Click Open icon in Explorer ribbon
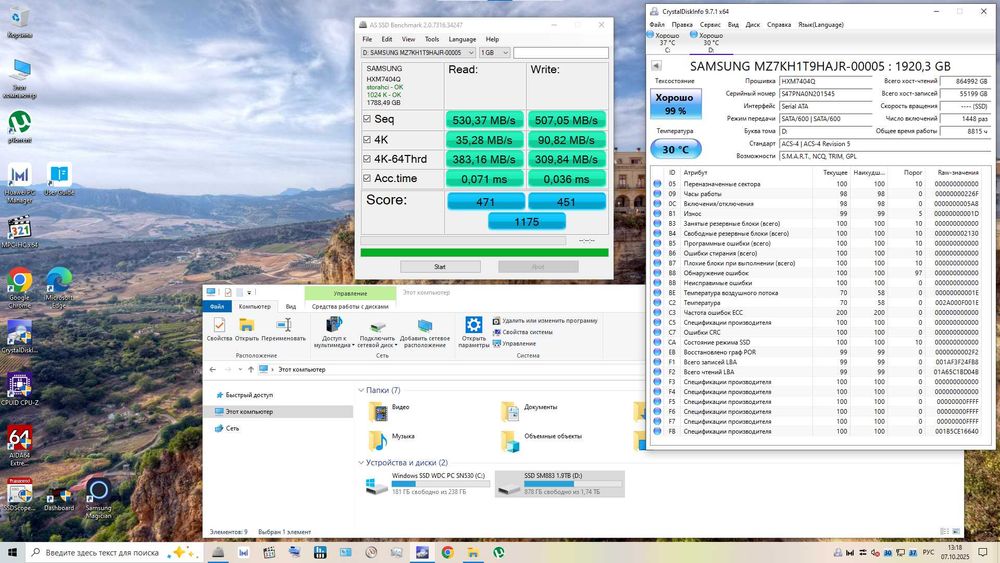Image resolution: width=1000 pixels, height=563 pixels. click(x=247, y=330)
